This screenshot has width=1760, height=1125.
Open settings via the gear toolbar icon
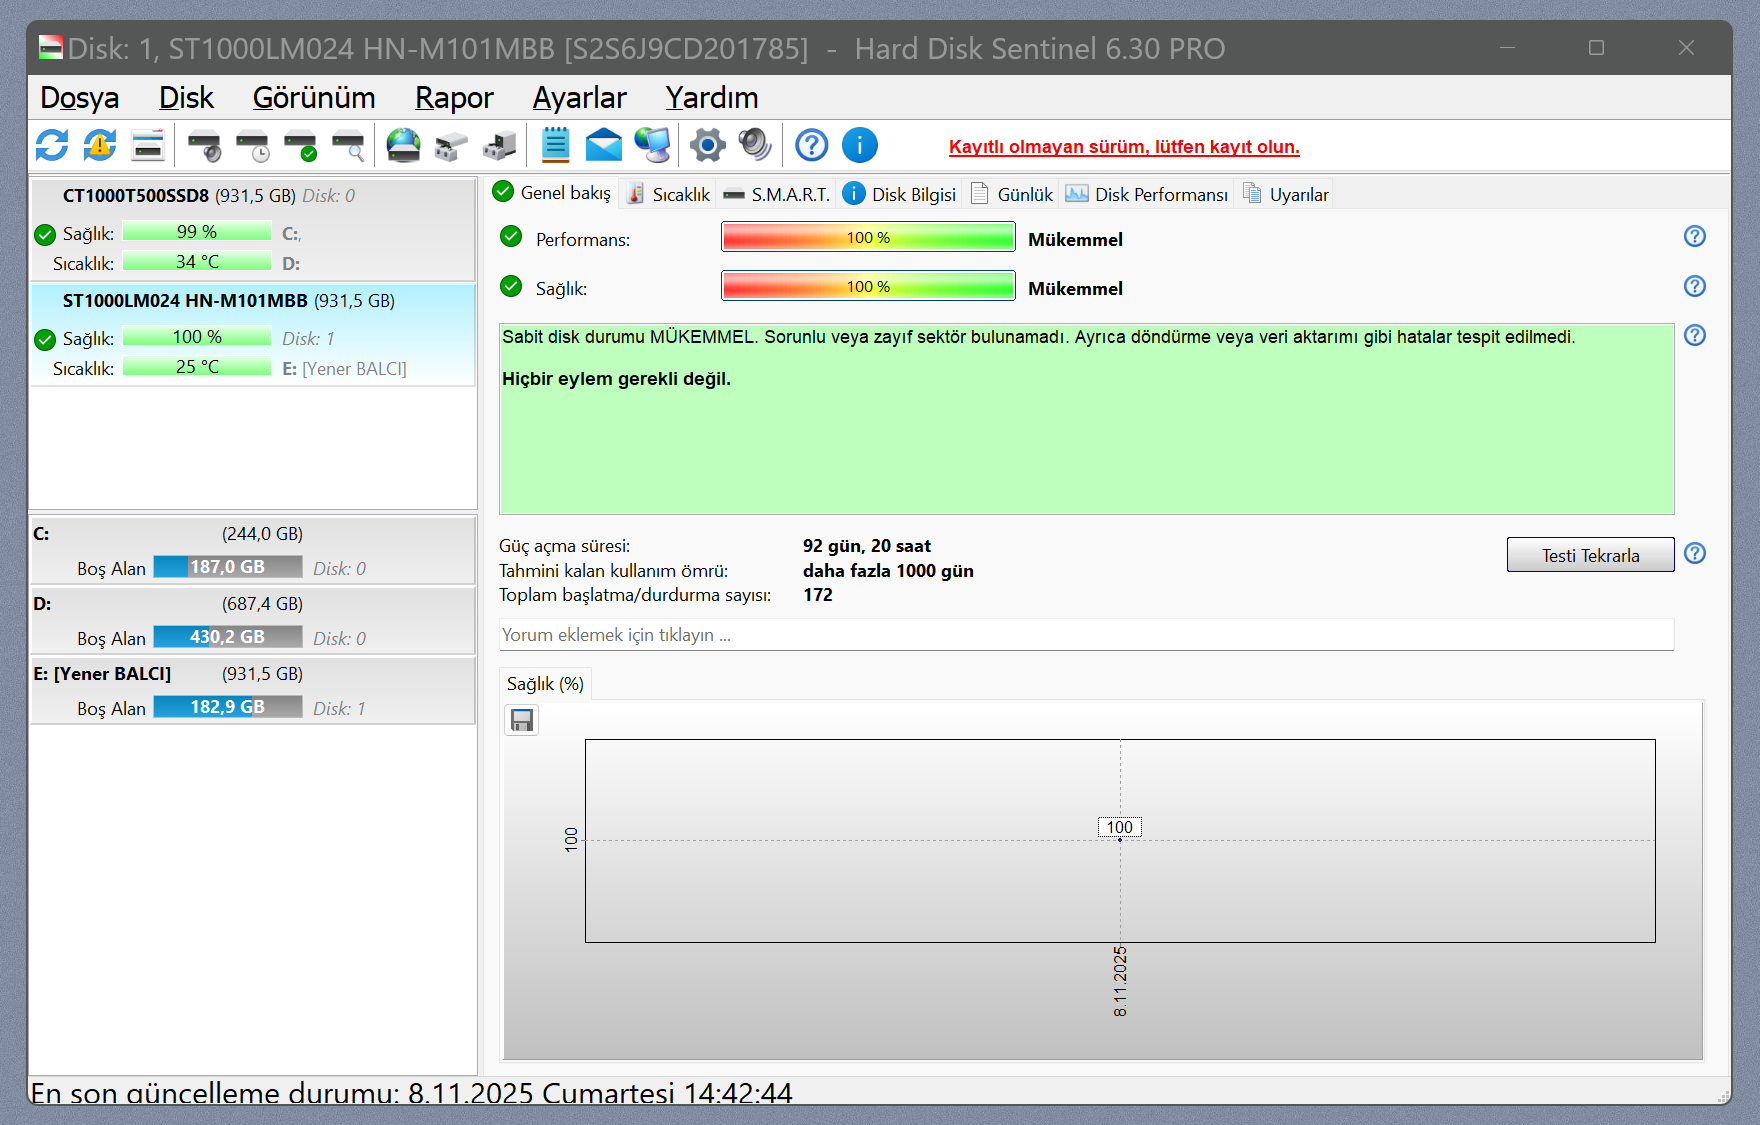click(707, 146)
